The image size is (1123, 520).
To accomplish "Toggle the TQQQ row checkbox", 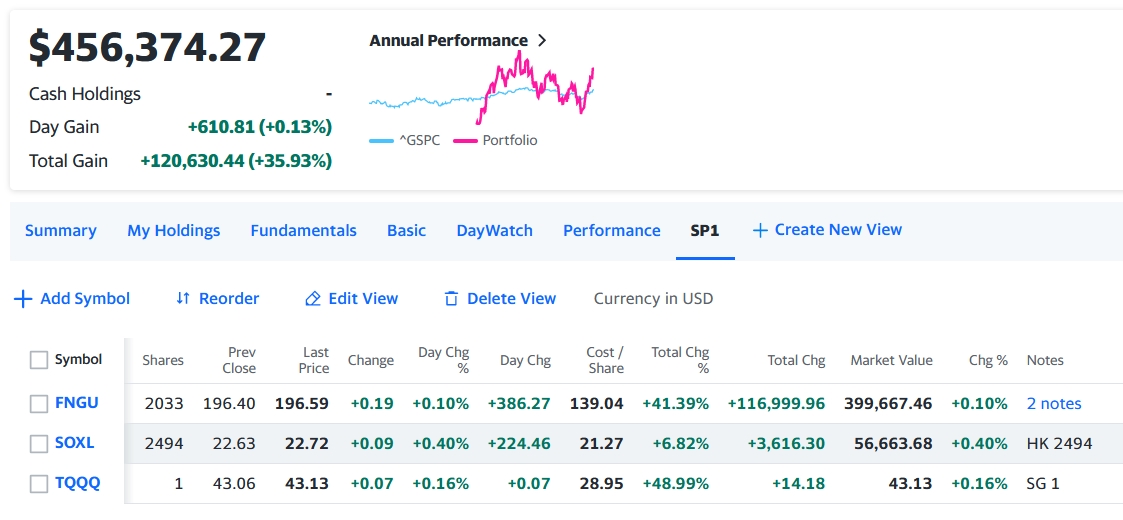I will pyautogui.click(x=39, y=484).
